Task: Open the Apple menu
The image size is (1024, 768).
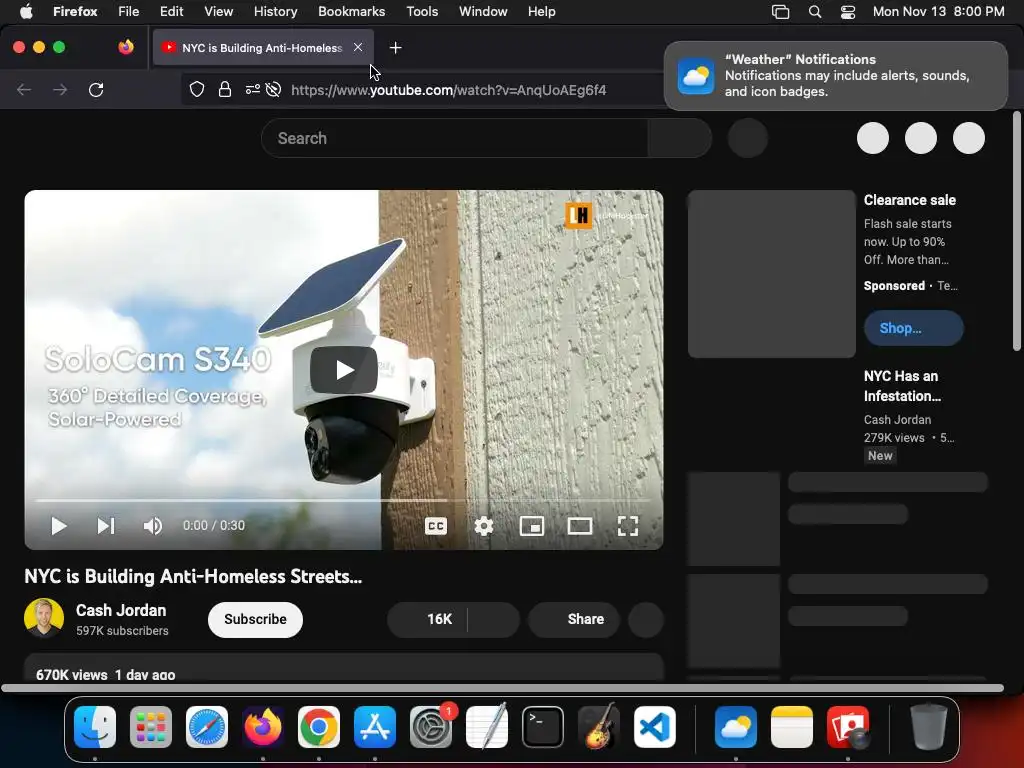Action: pos(26,11)
